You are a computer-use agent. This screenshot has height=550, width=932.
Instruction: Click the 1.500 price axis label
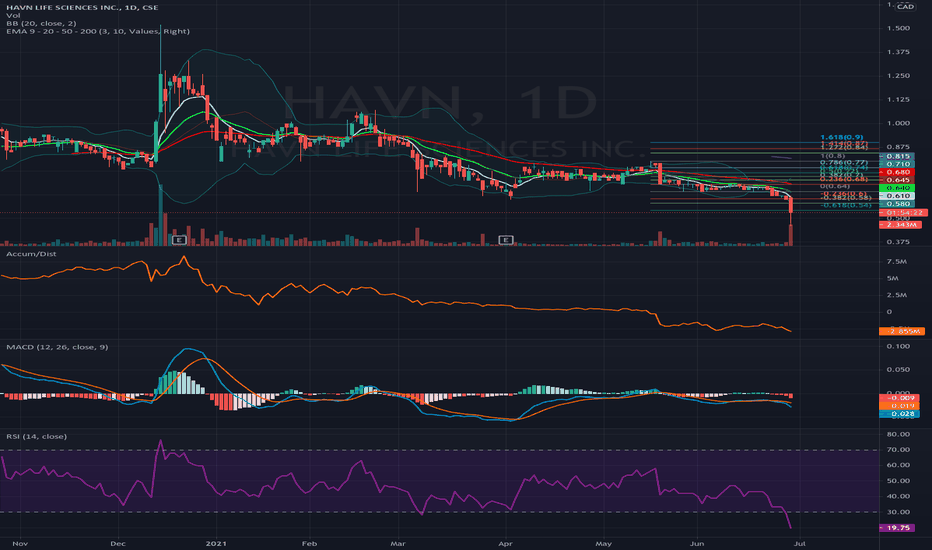click(x=898, y=28)
